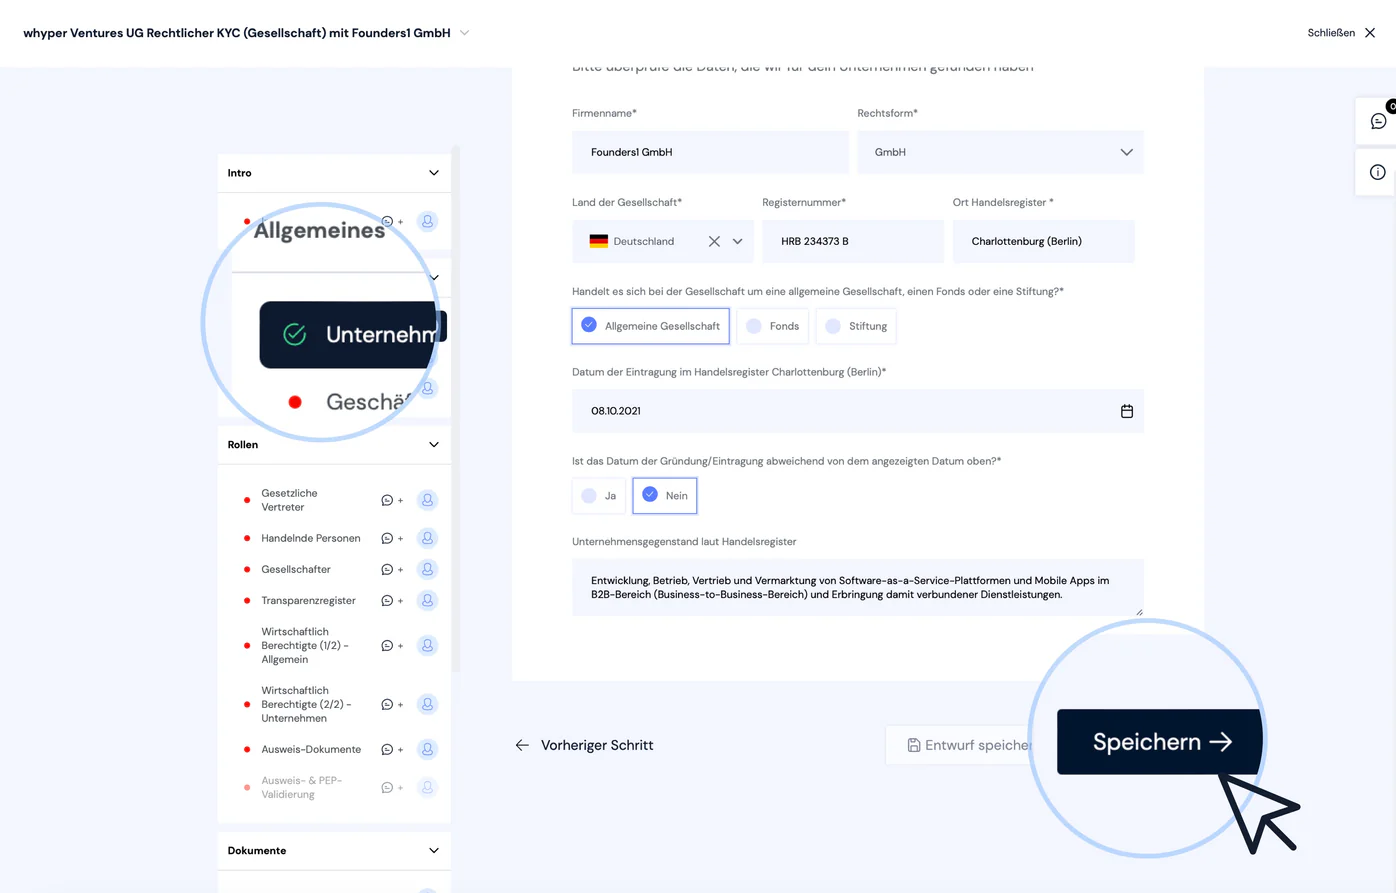Open the info panel icon

(1377, 172)
